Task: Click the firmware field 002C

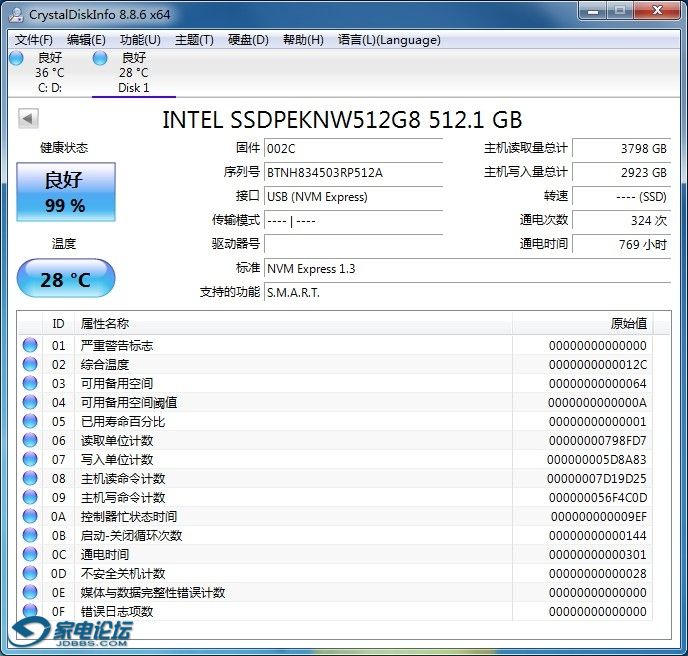Action: pyautogui.click(x=353, y=149)
